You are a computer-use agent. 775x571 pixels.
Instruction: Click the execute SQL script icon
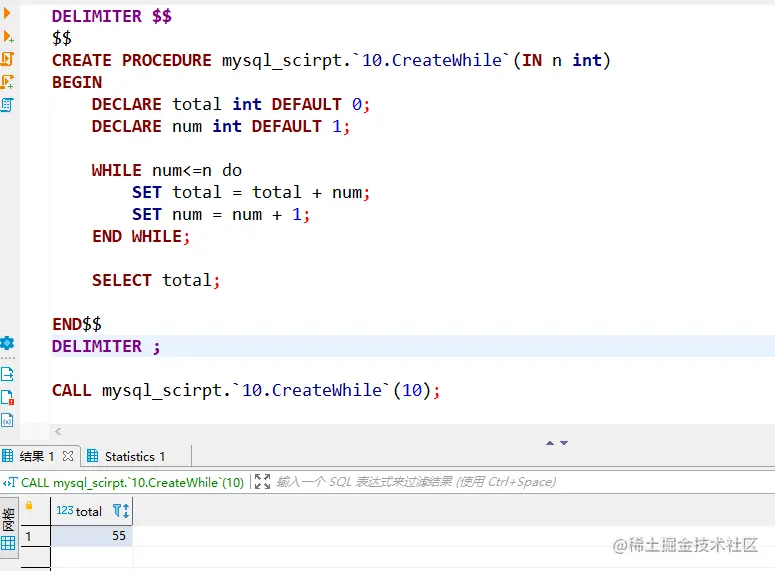[7, 59]
